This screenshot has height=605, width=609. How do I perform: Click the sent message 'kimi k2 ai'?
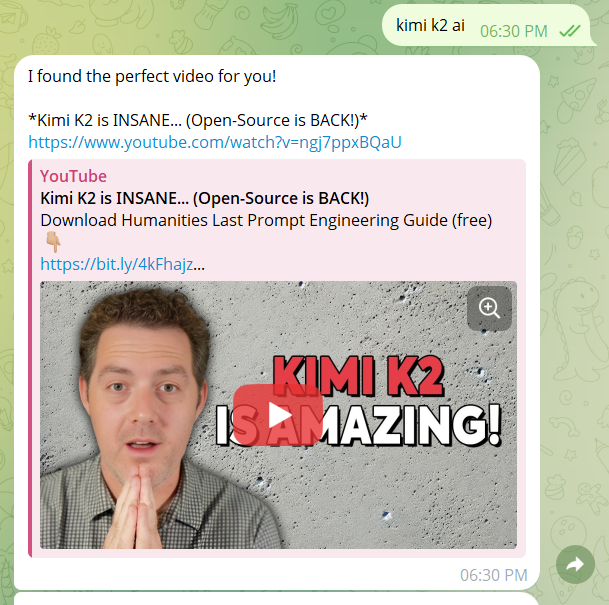430,26
